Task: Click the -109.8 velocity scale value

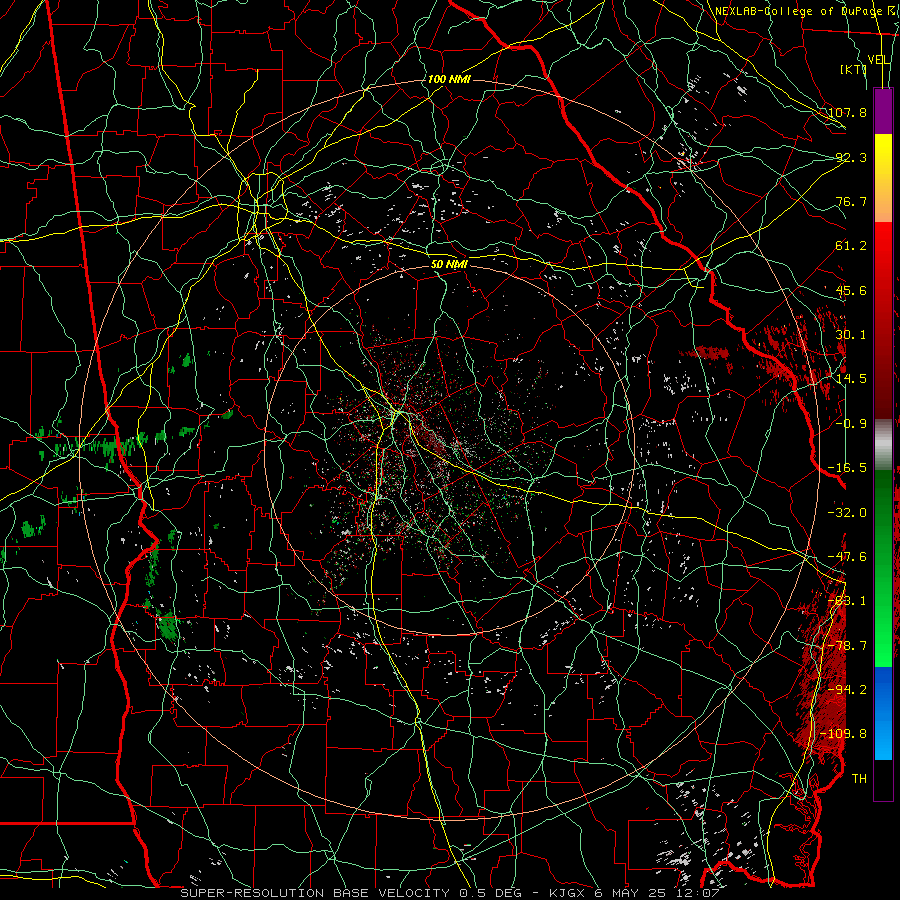Action: (844, 734)
